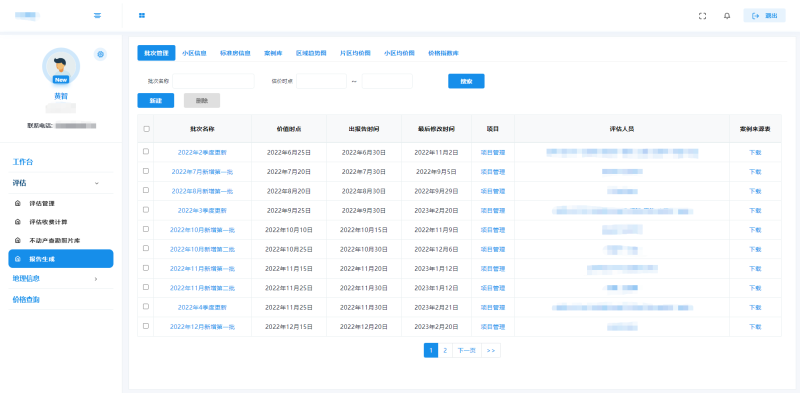Check the 2022年3季度重新 row checkbox
The height and width of the screenshot is (393, 800).
146,210
